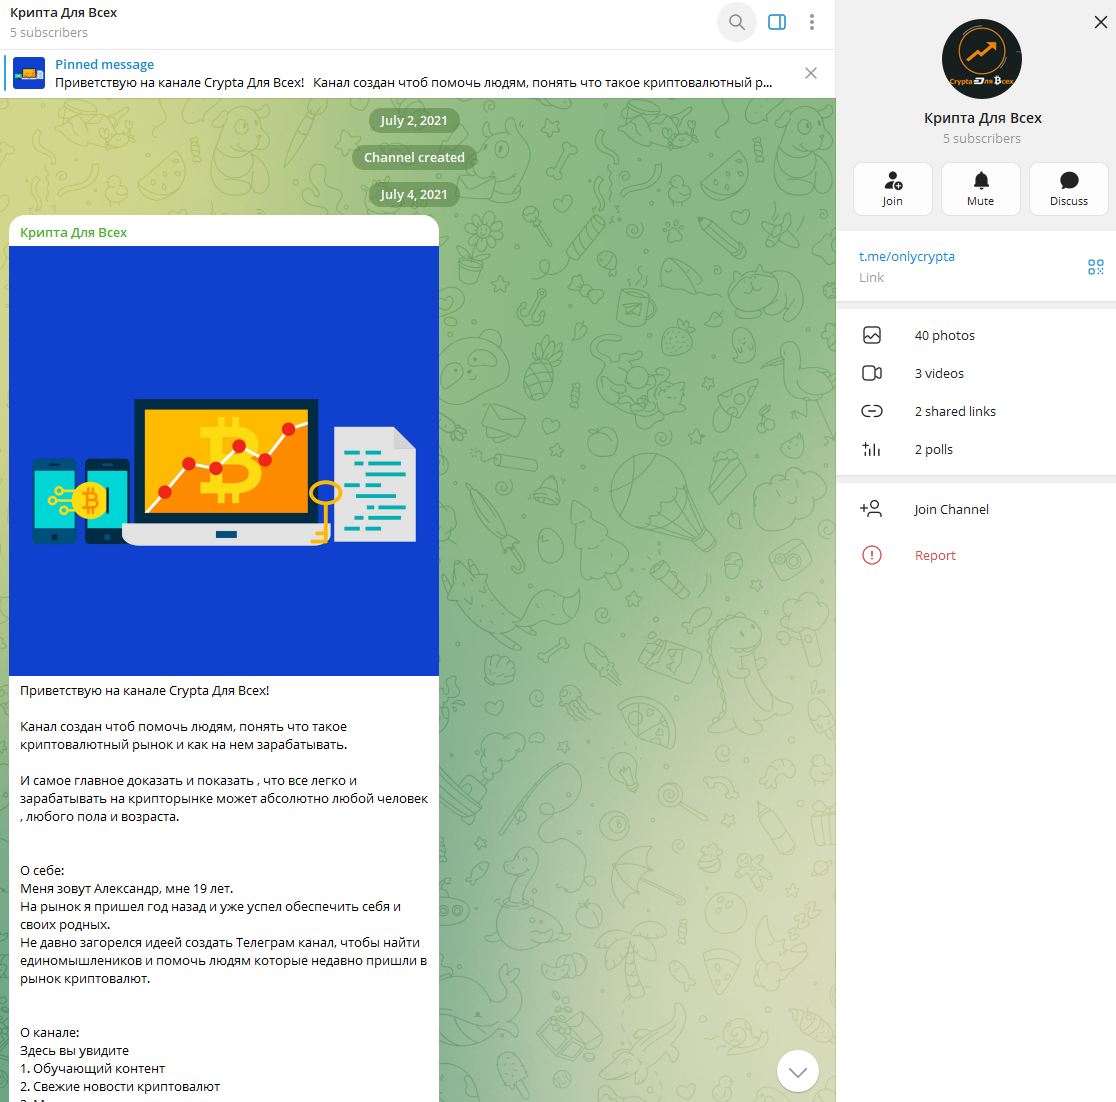
Task: Open the pinned message thumbnail
Action: coord(29,73)
